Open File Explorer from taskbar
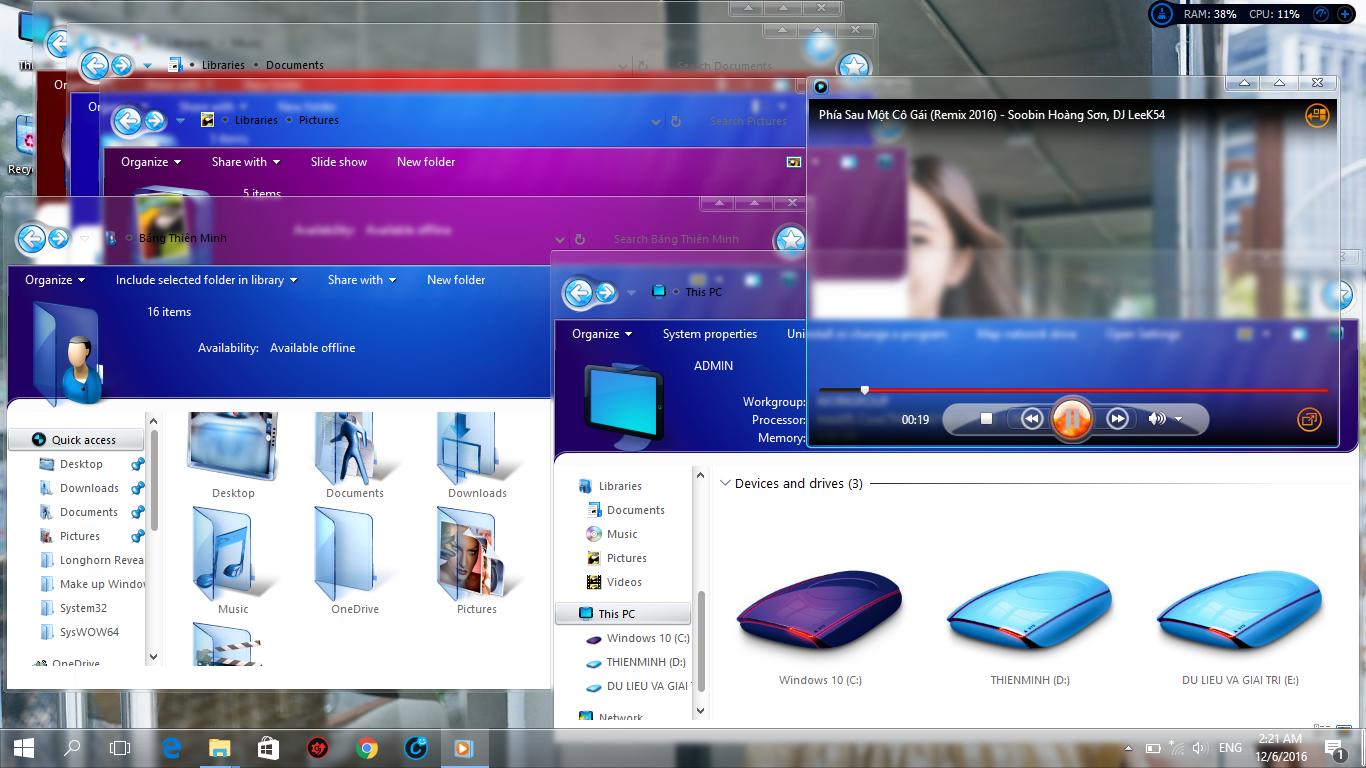Screen dimensions: 1366x768 click(x=220, y=747)
